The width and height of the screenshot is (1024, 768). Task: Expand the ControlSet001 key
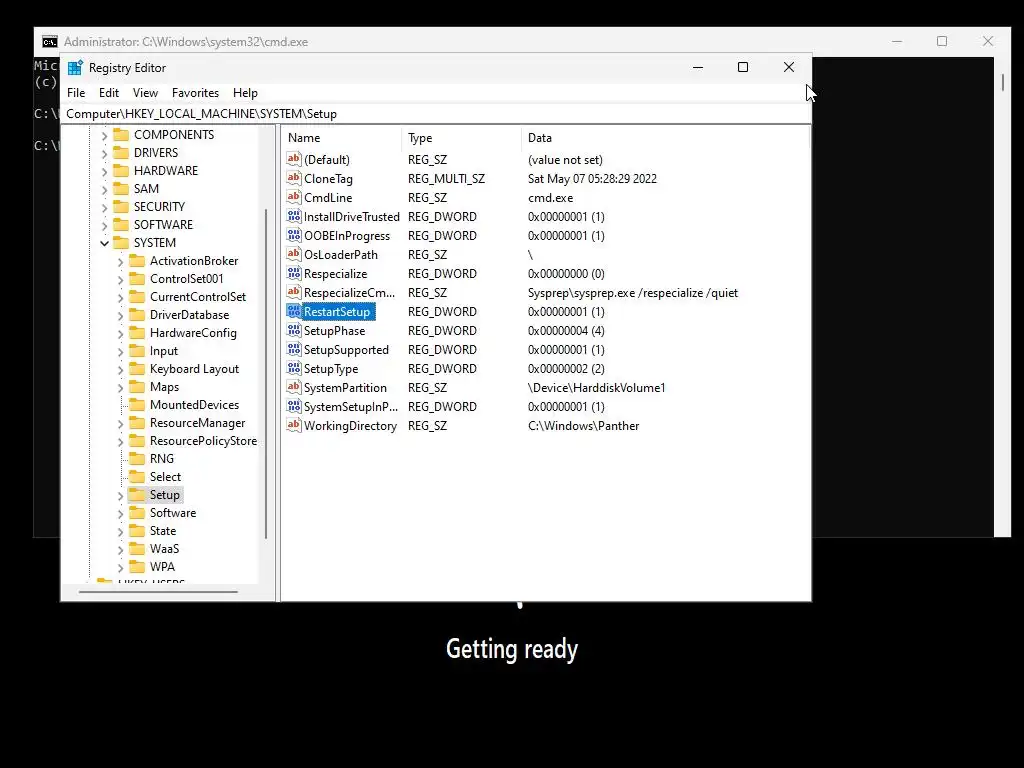click(x=120, y=279)
